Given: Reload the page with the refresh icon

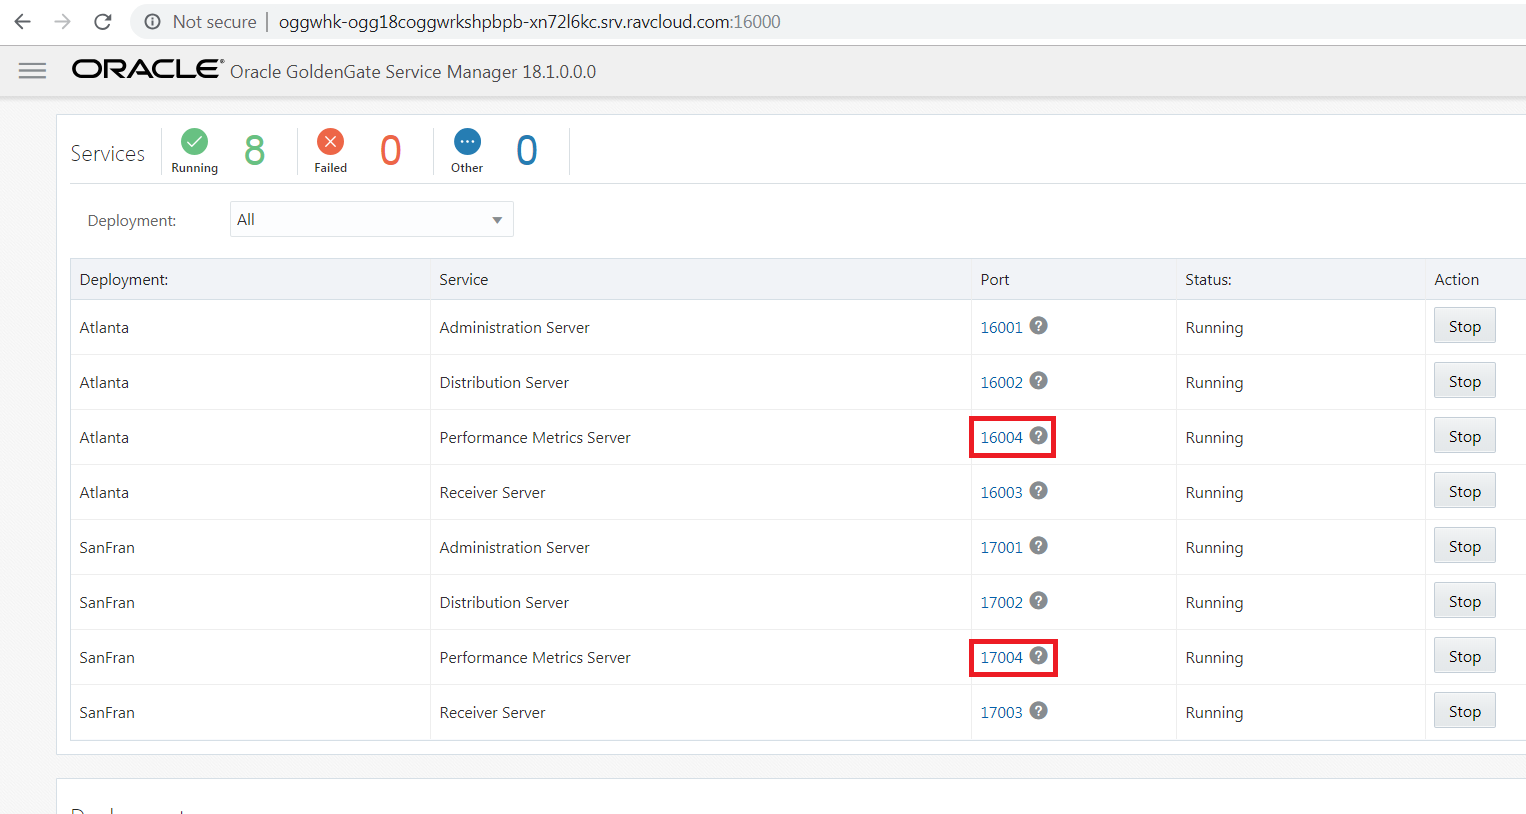Looking at the screenshot, I should point(102,21).
